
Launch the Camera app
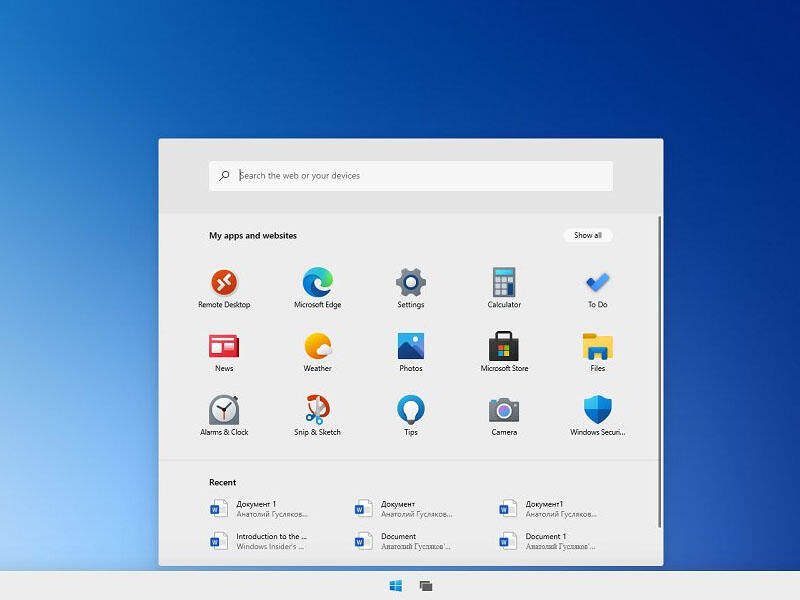(504, 411)
